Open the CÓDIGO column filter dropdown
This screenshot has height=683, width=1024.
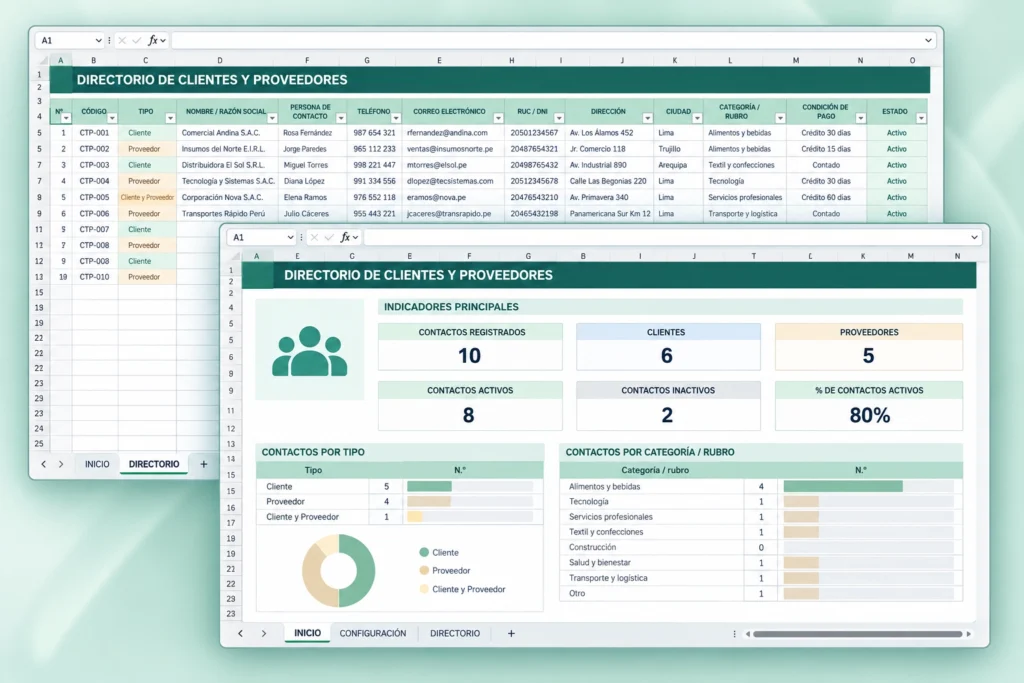(x=112, y=118)
